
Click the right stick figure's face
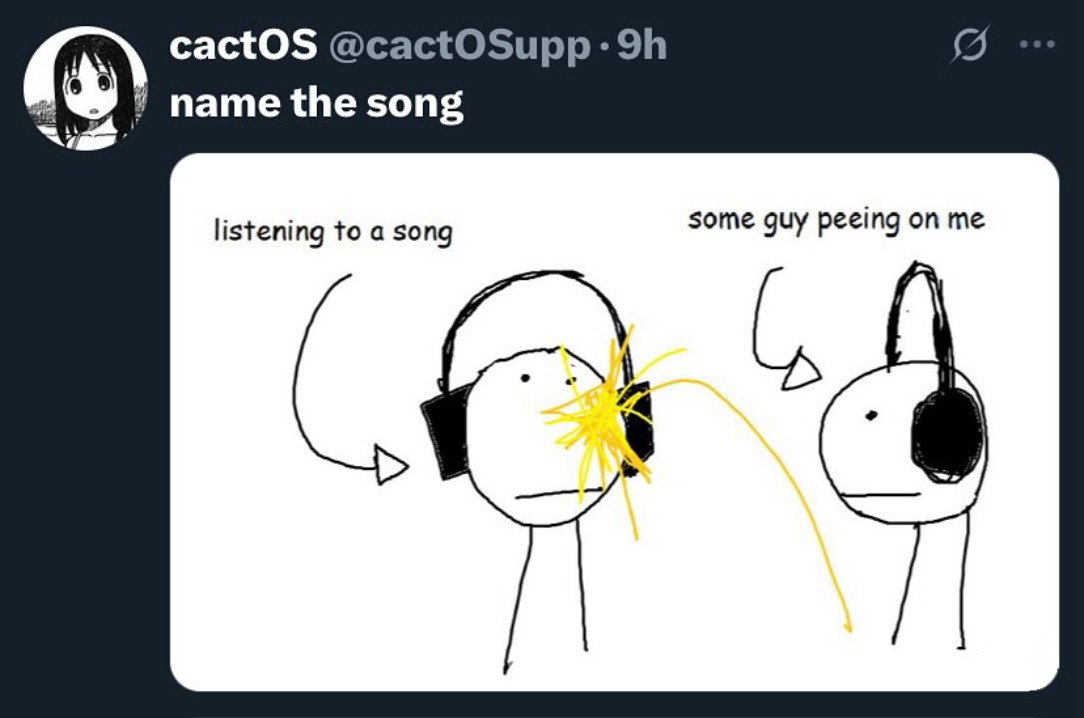coord(892,442)
